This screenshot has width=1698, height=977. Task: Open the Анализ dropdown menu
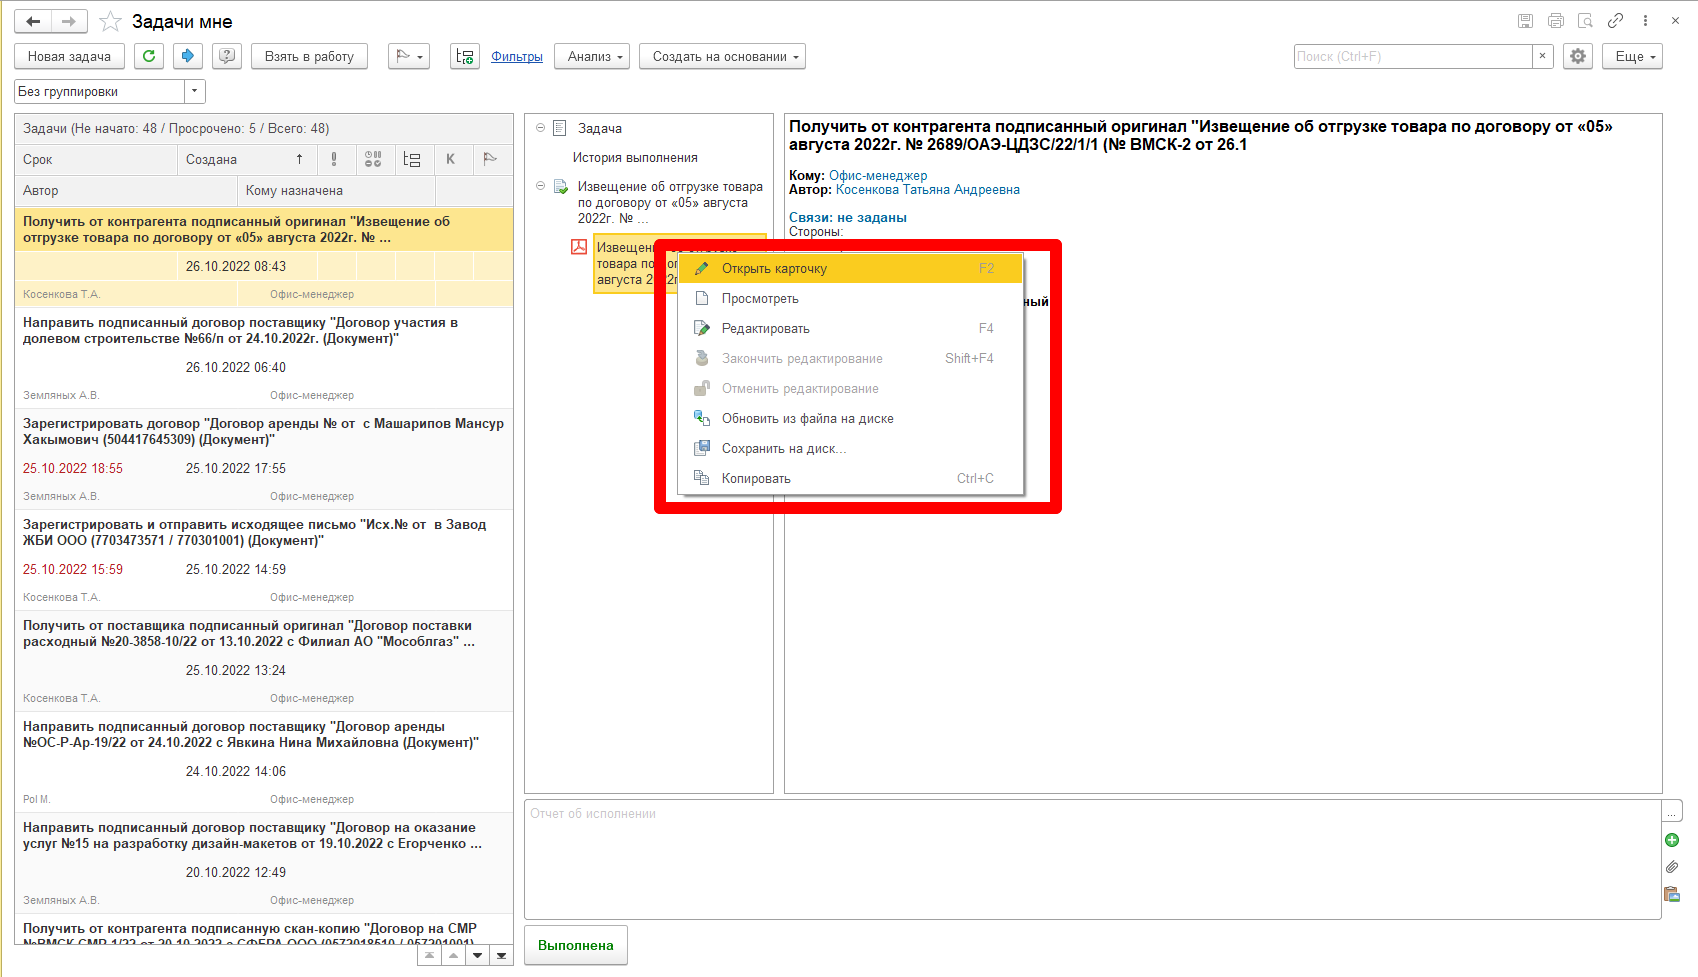coord(592,56)
